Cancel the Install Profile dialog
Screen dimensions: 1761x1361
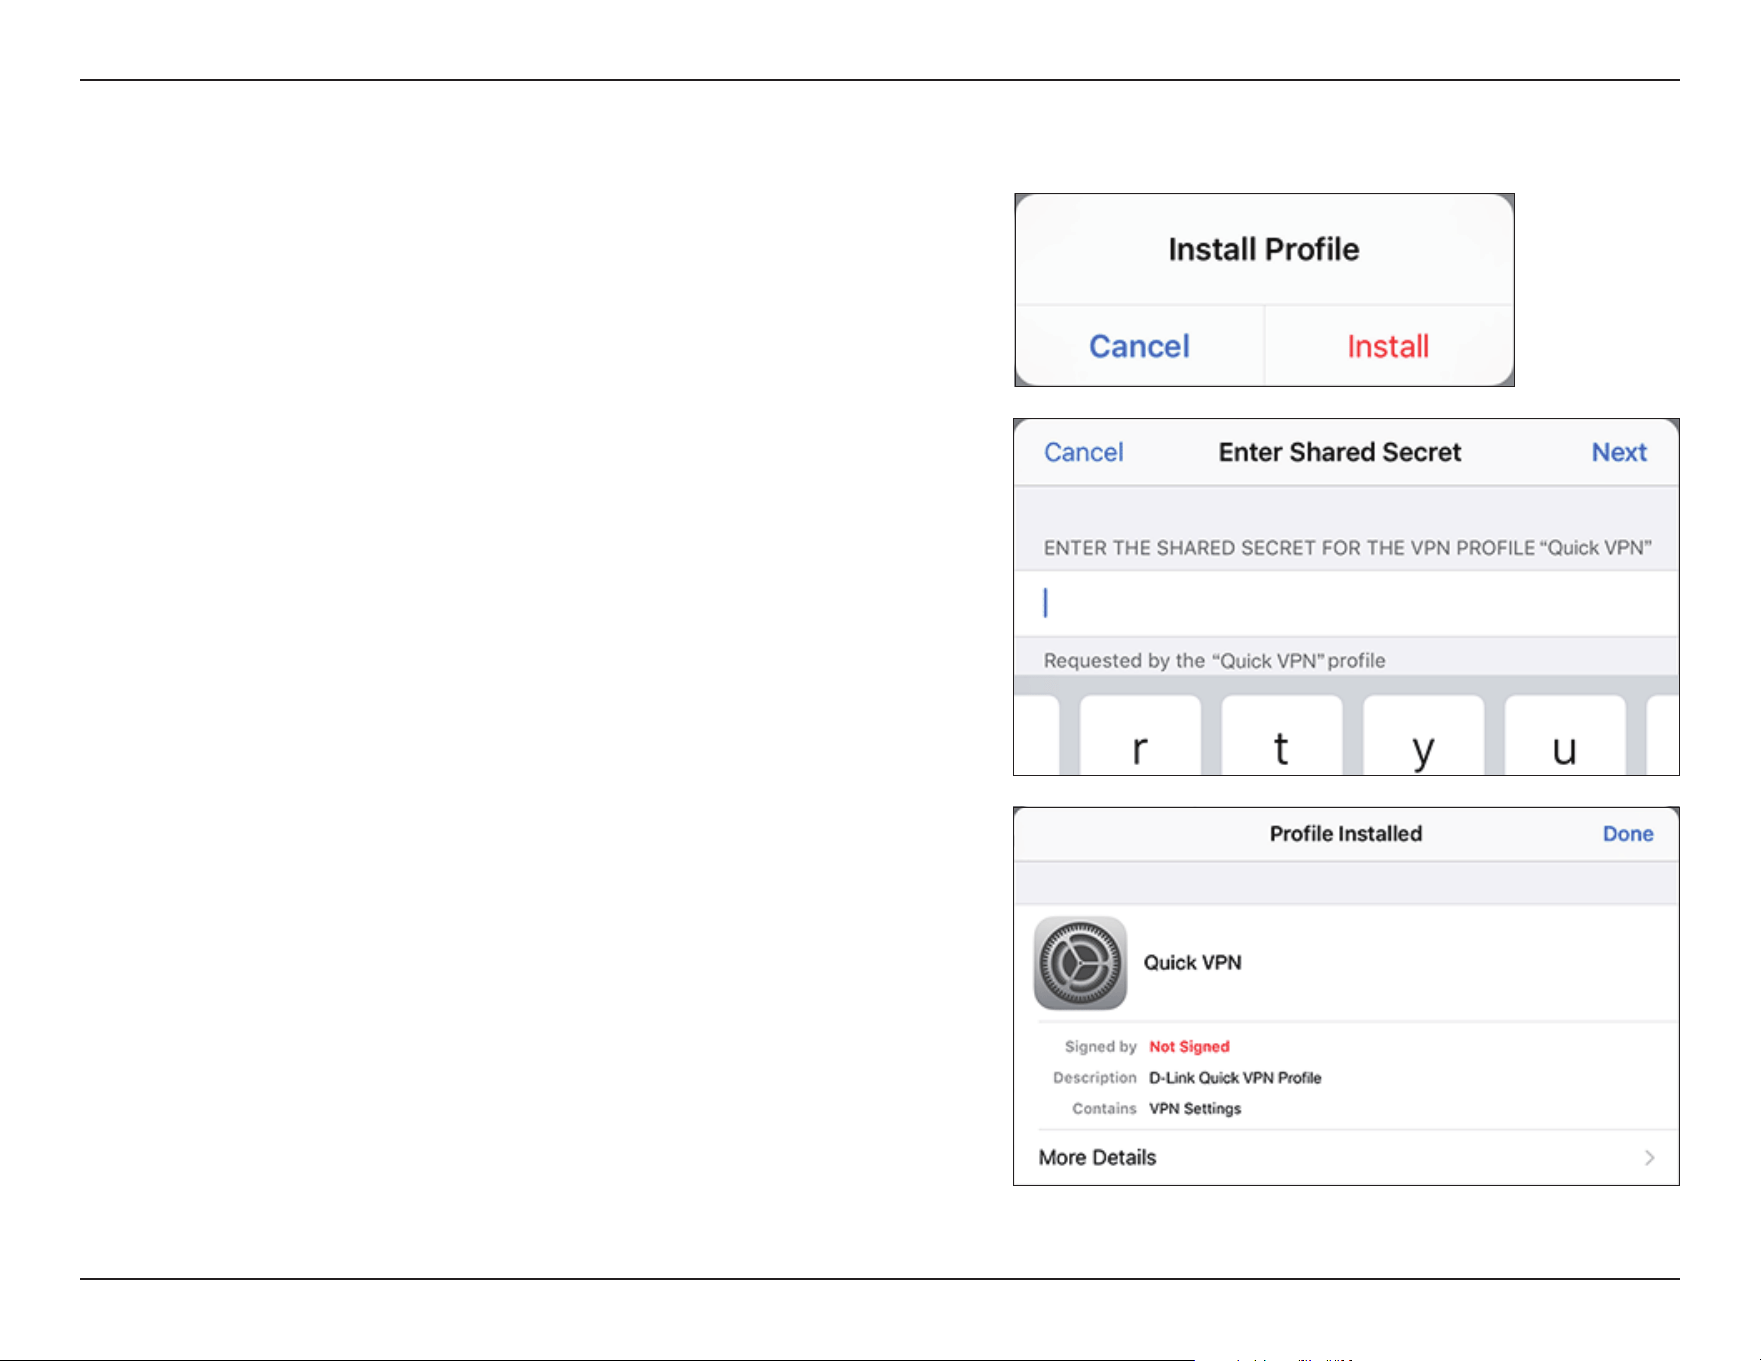1139,346
